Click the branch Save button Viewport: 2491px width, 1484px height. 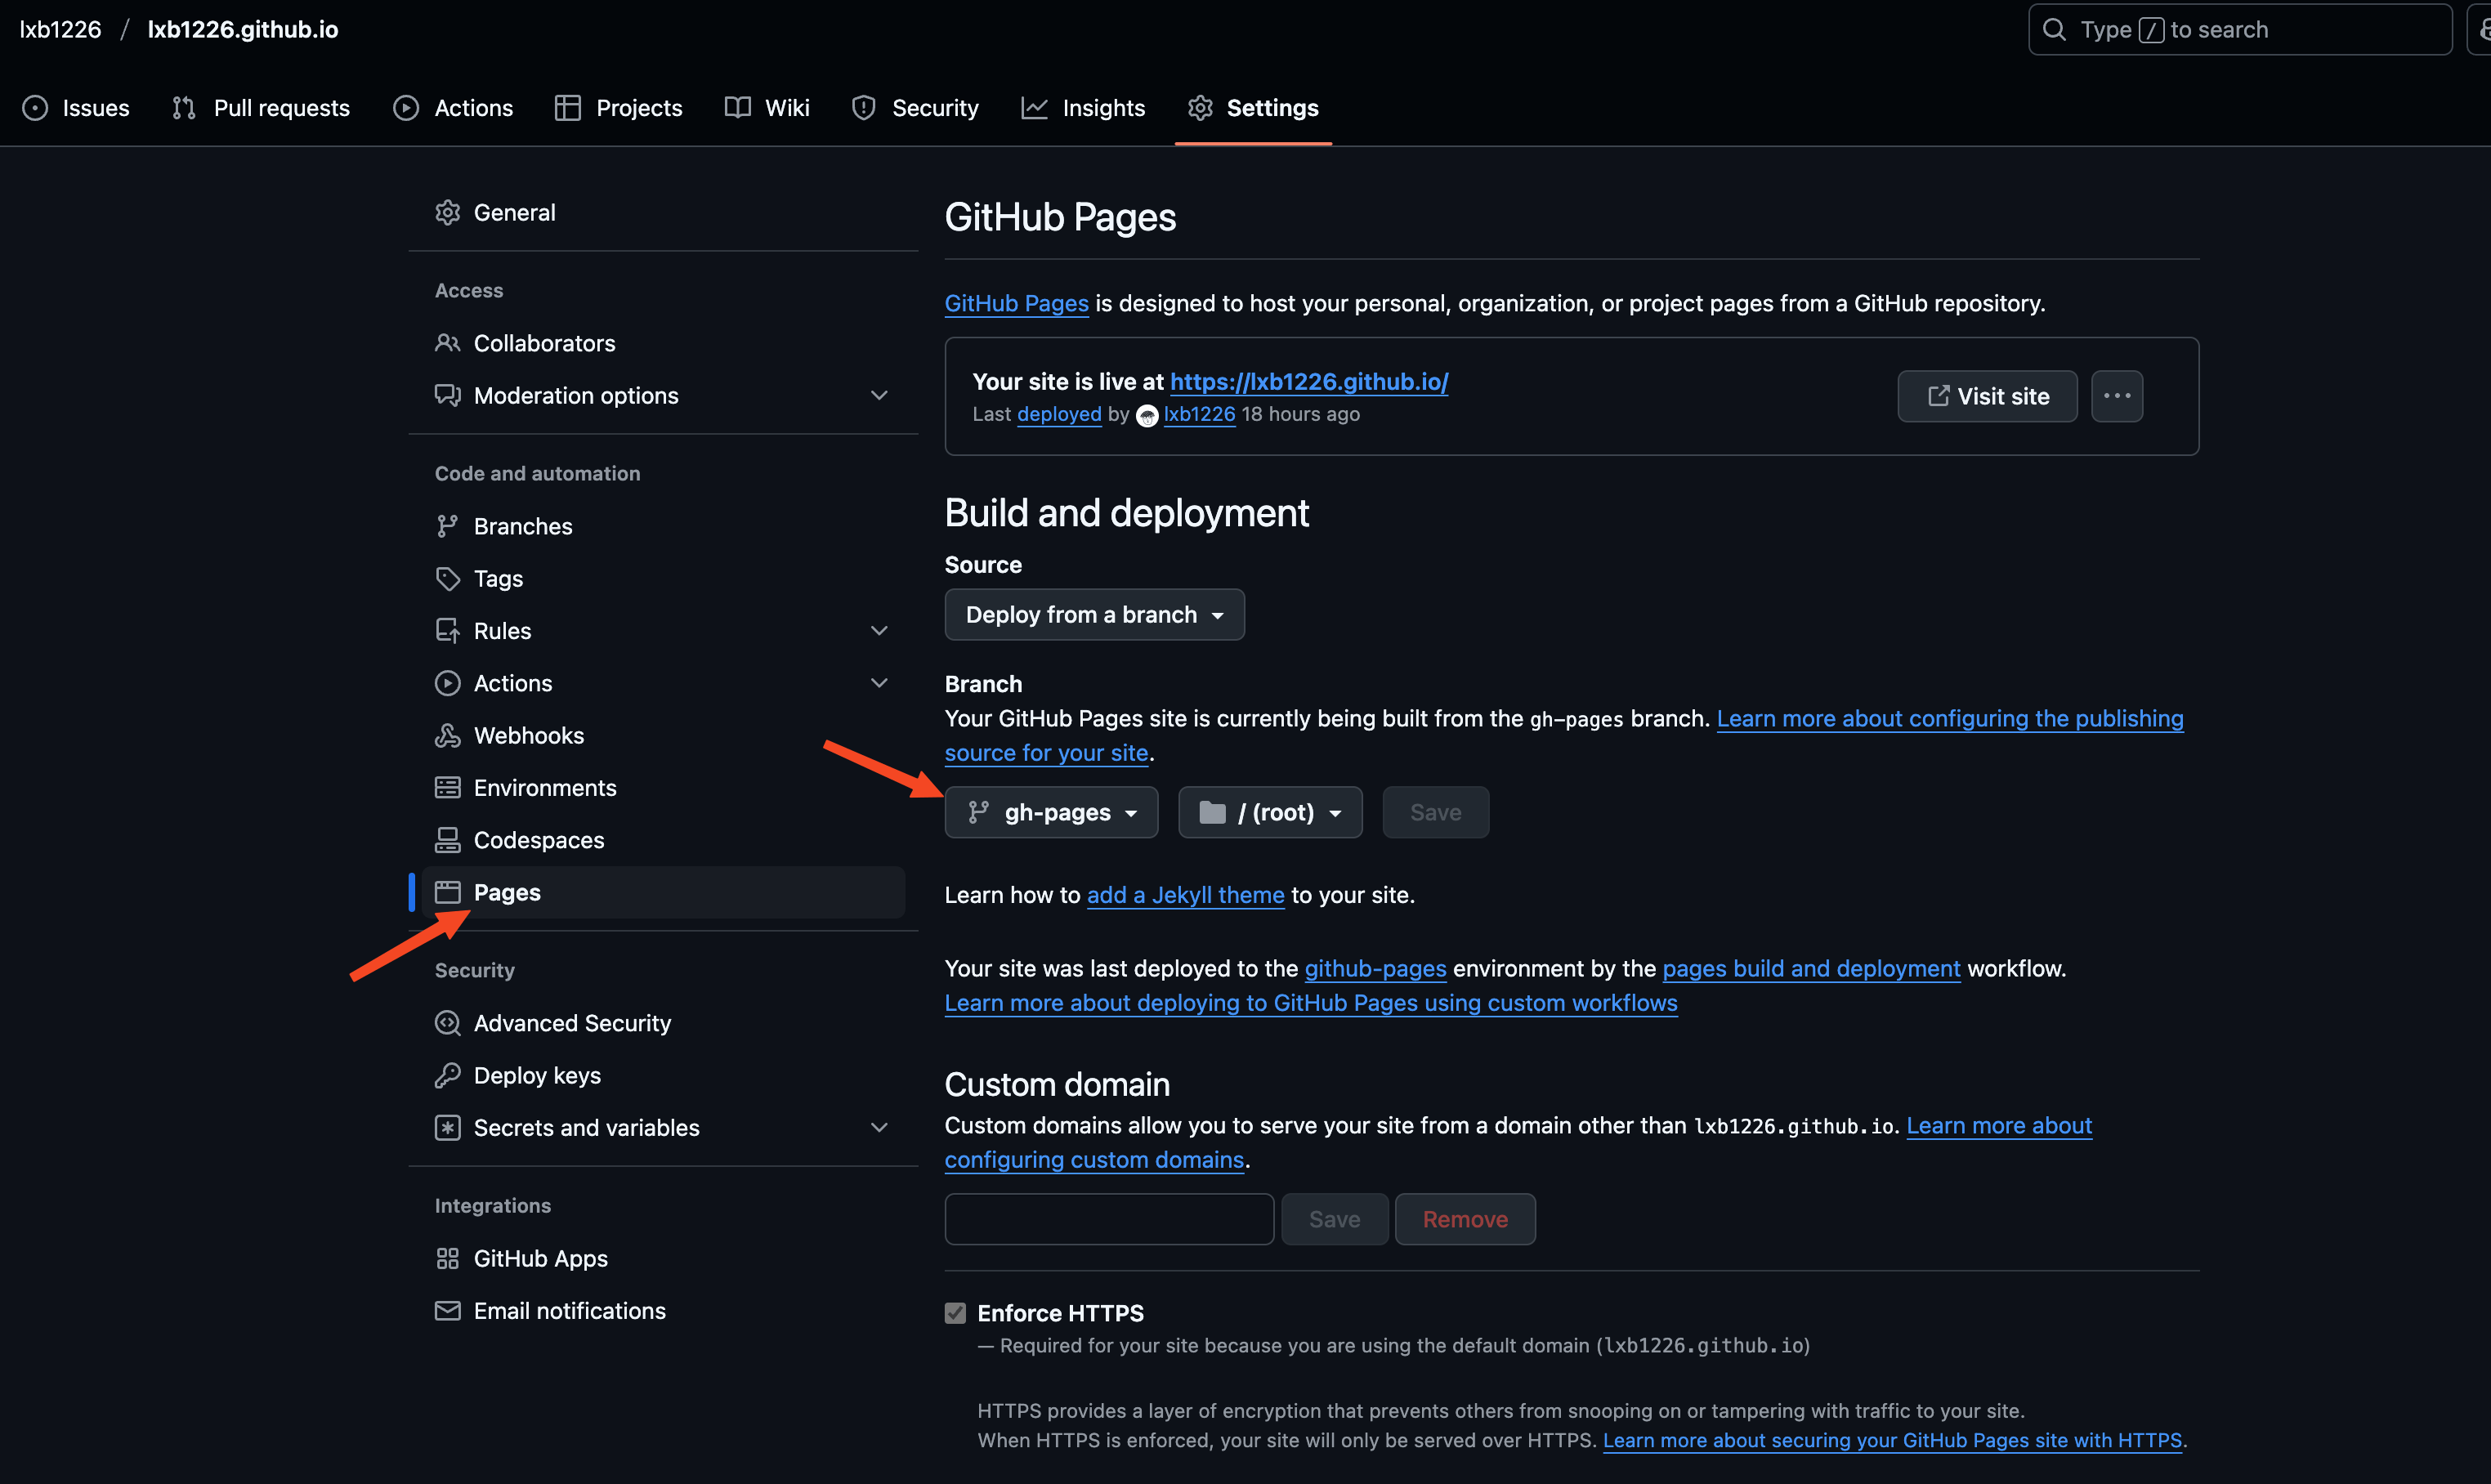(x=1435, y=812)
